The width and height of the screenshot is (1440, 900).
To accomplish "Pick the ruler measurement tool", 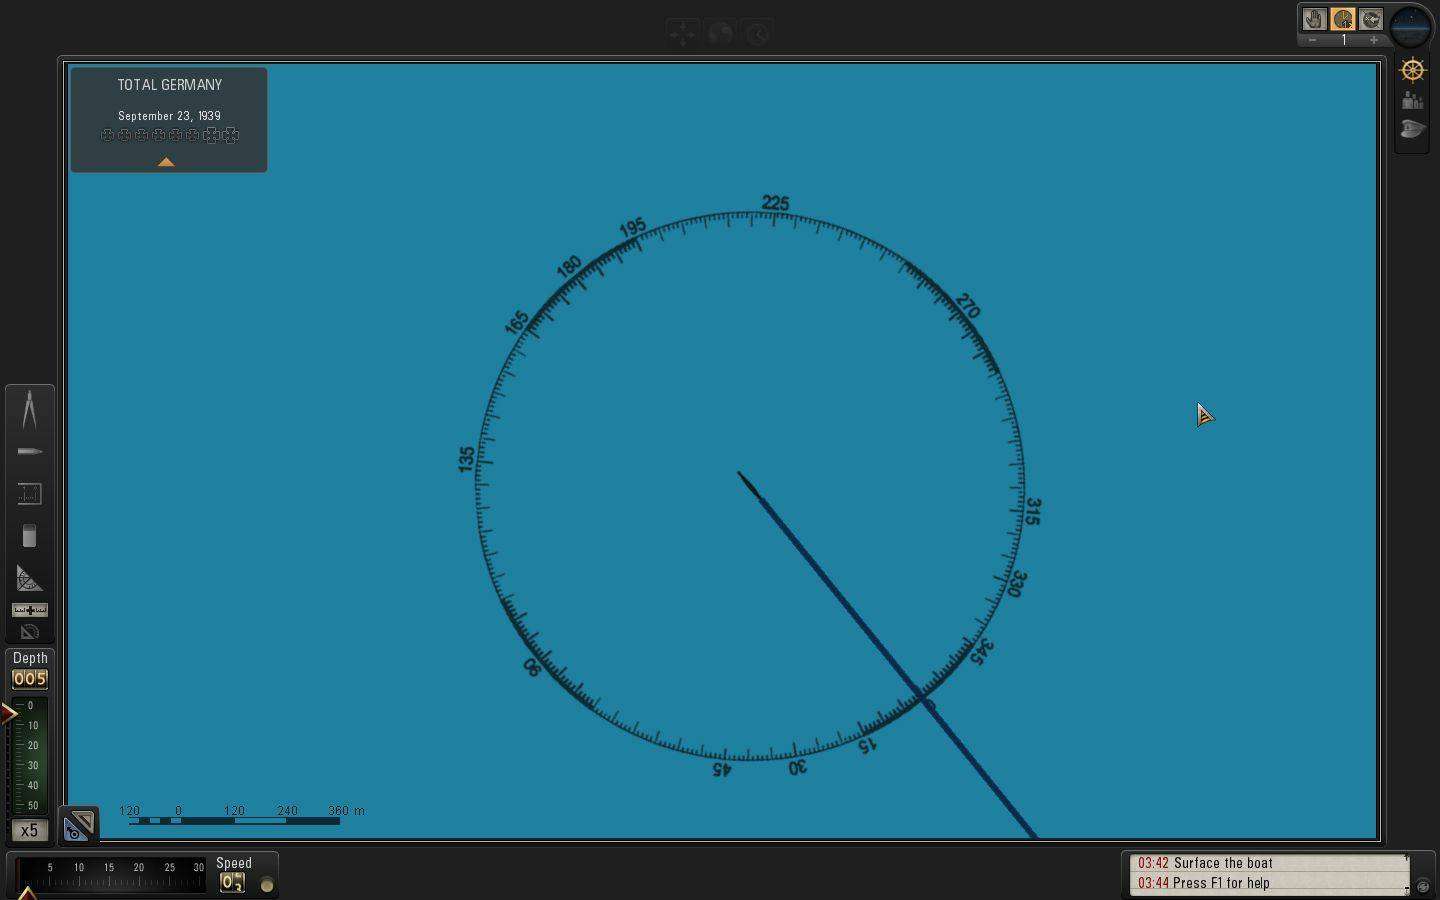I will click(29, 494).
